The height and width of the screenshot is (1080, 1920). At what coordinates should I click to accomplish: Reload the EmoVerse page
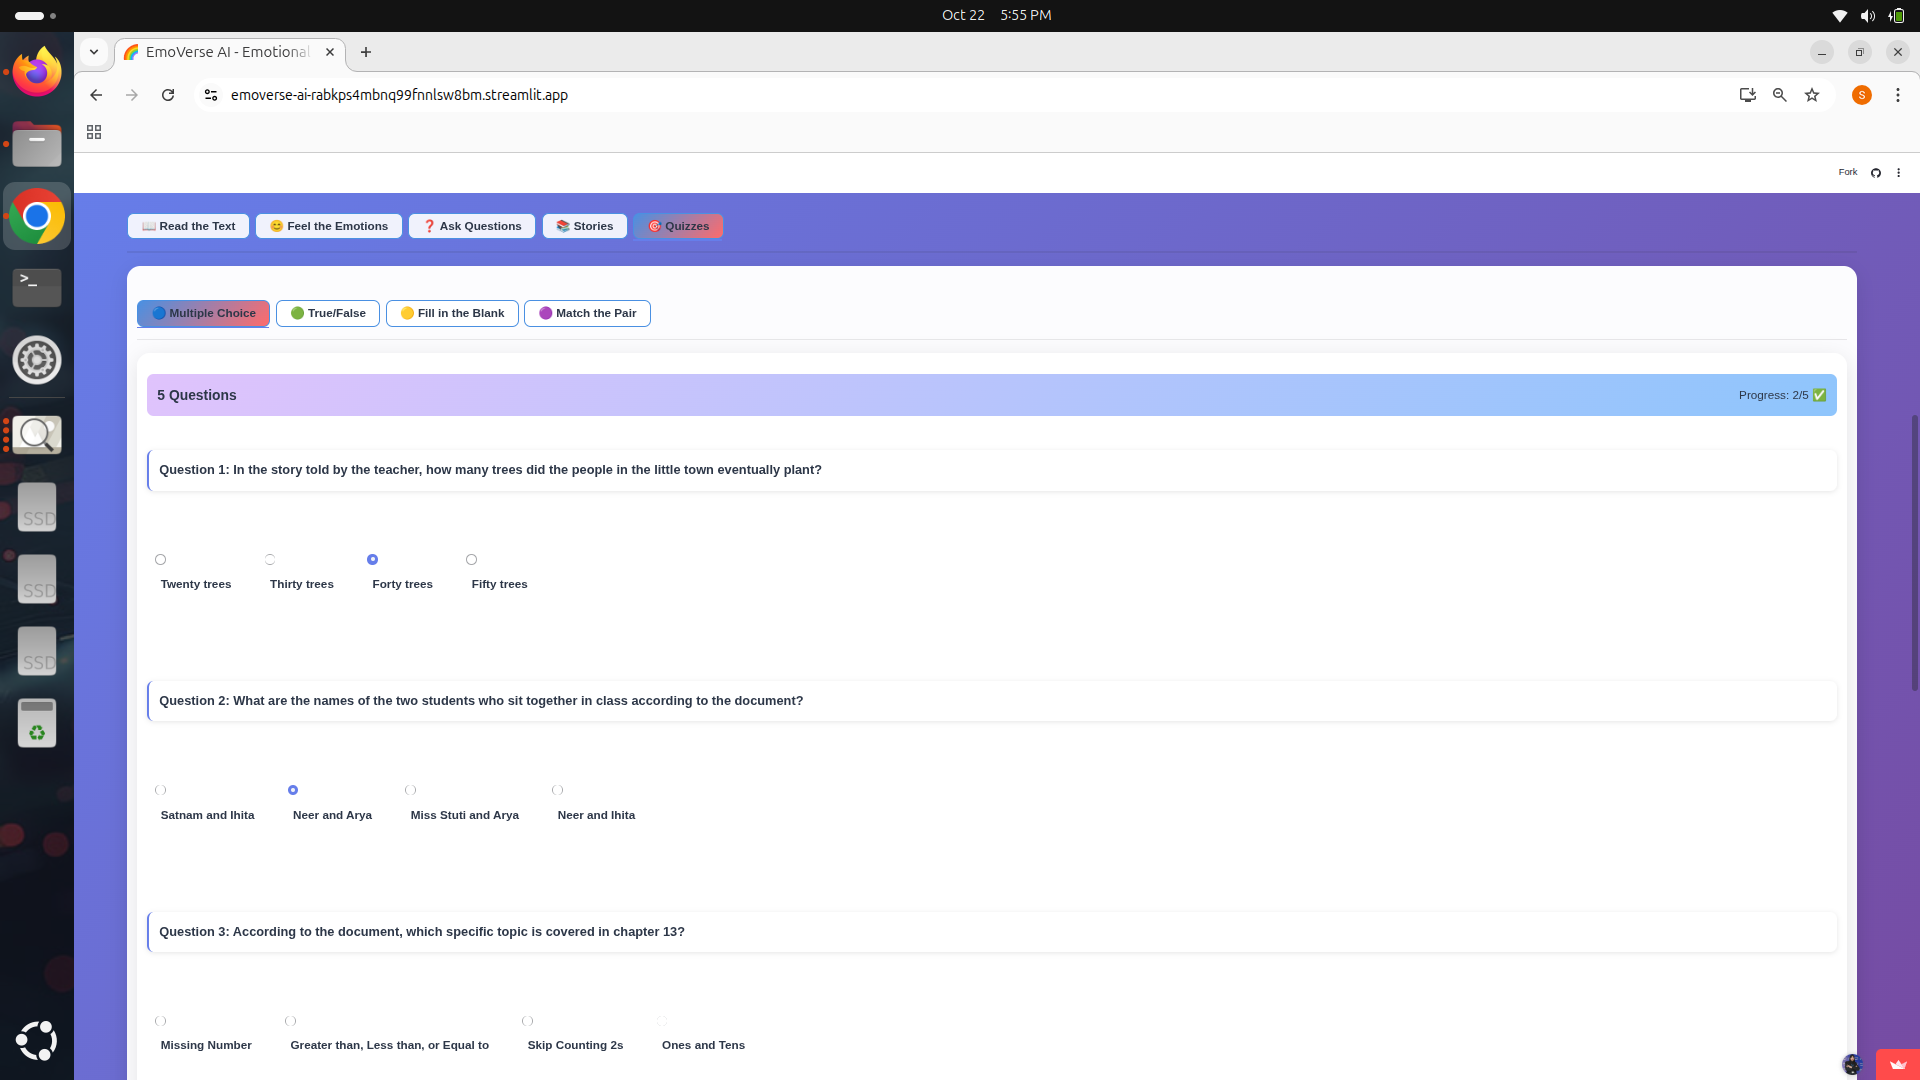[168, 95]
